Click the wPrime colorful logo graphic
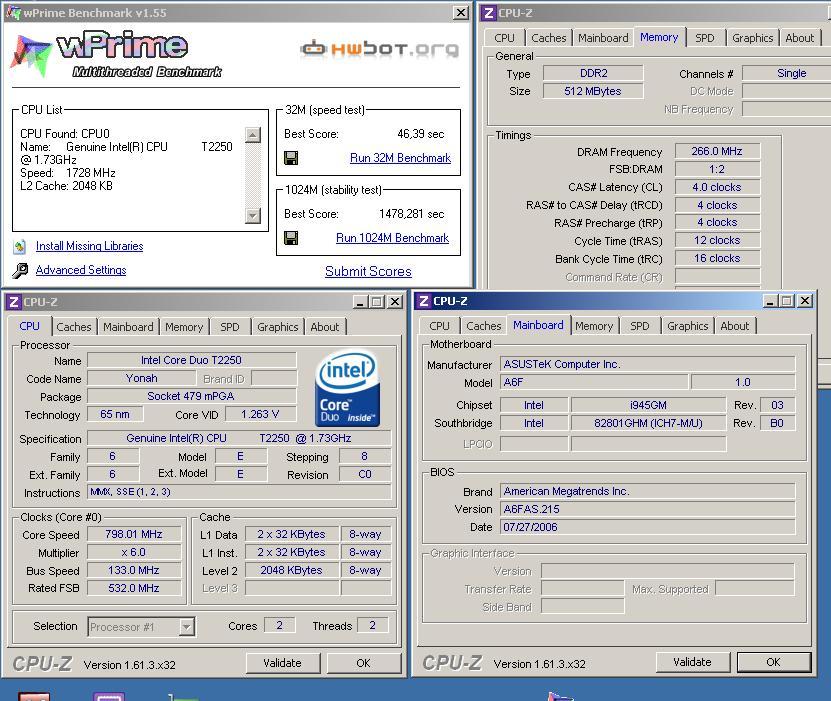Screen dimensions: 831x701 pyautogui.click(x=30, y=55)
